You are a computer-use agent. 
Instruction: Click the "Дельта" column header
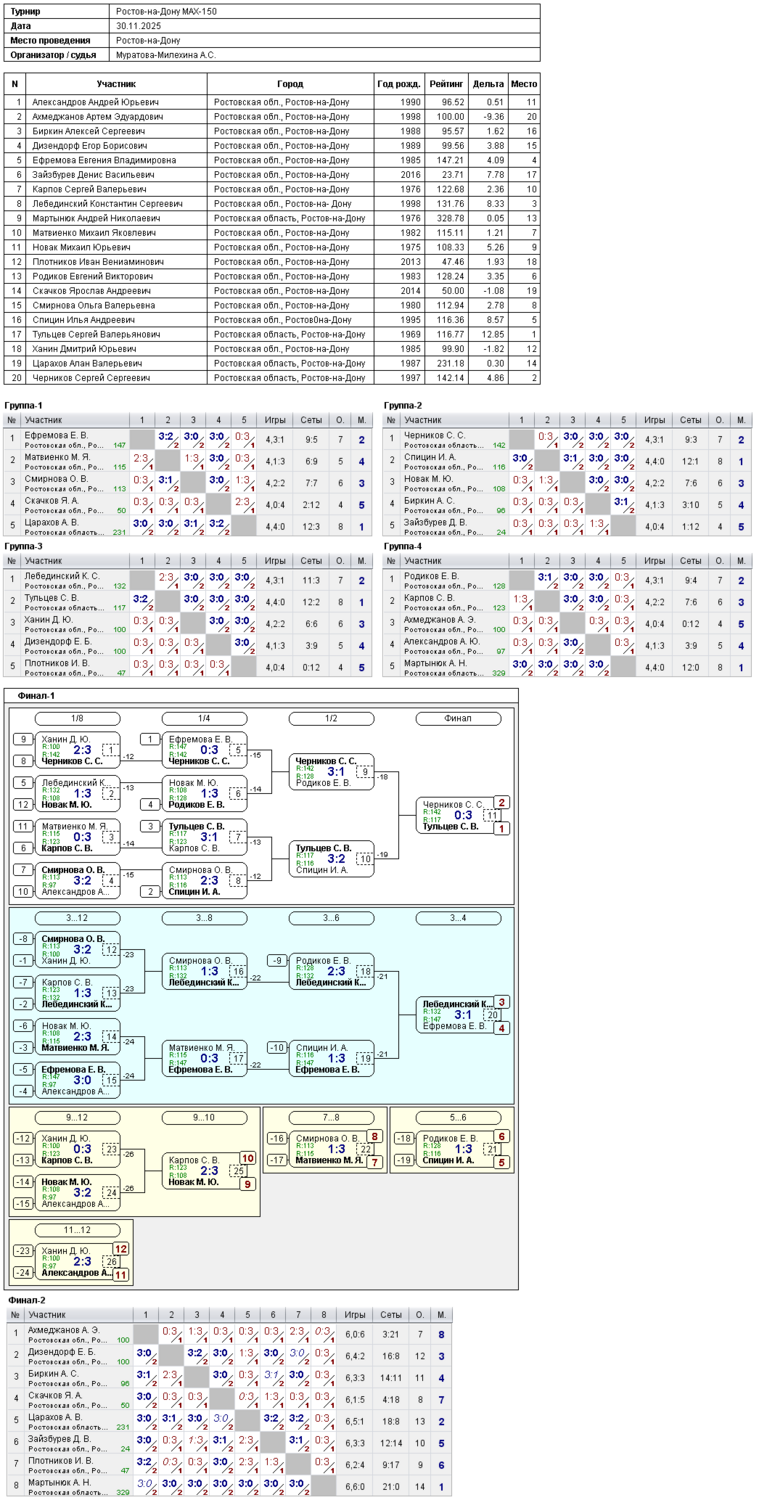click(488, 84)
